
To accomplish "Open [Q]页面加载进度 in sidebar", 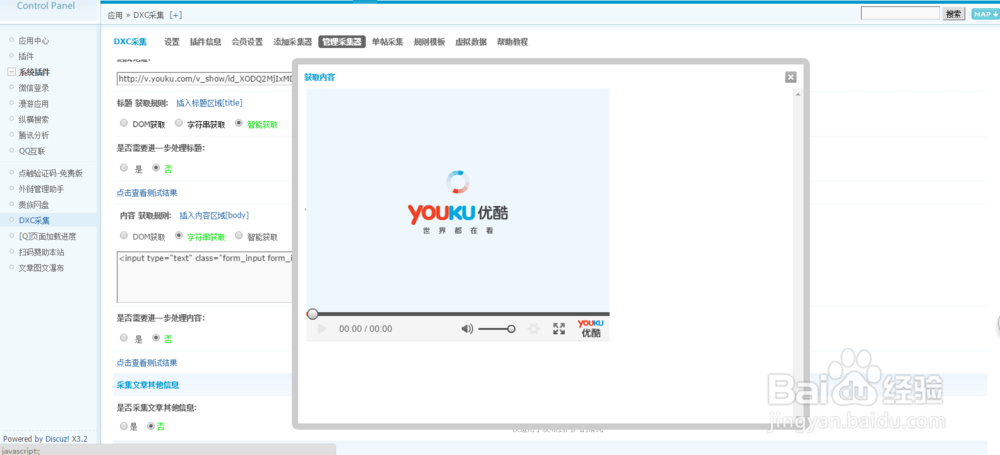I will click(48, 236).
